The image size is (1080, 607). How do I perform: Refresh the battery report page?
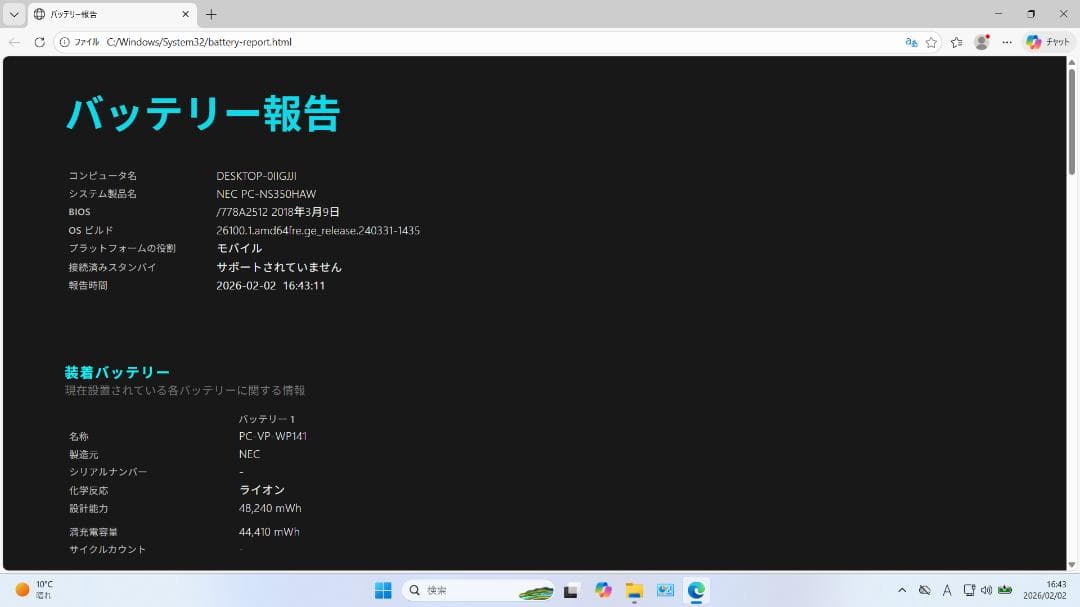[x=39, y=42]
